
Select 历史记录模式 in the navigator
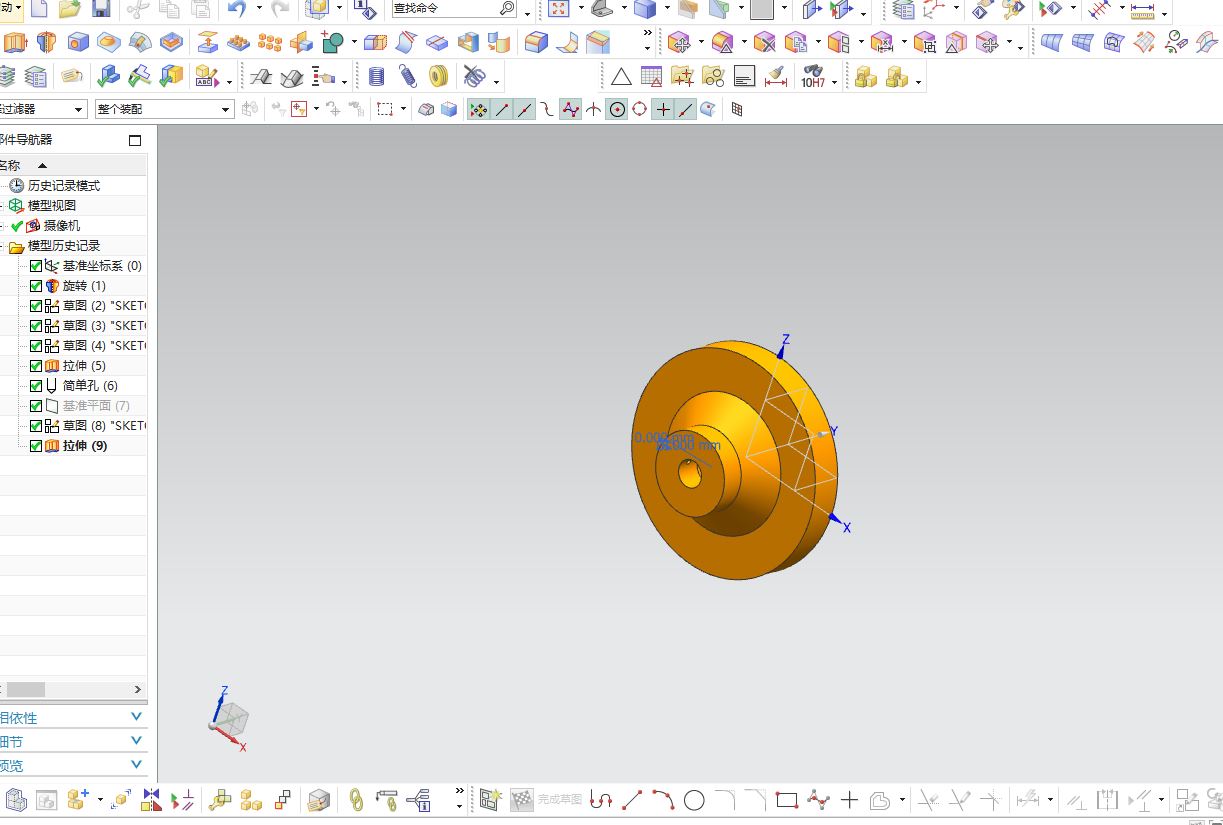[x=64, y=186]
